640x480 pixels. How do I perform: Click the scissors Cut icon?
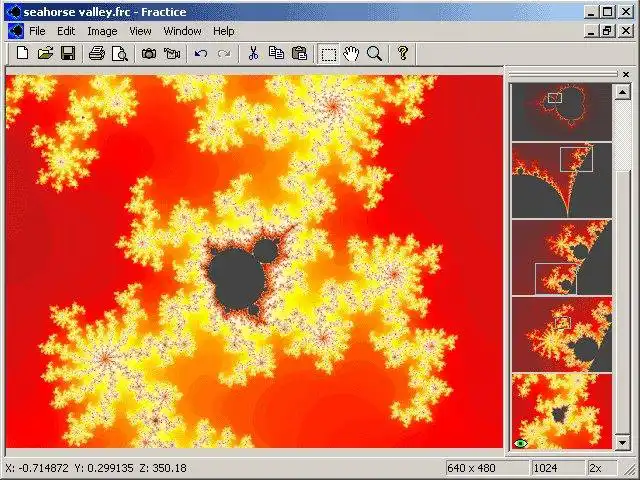(253, 53)
